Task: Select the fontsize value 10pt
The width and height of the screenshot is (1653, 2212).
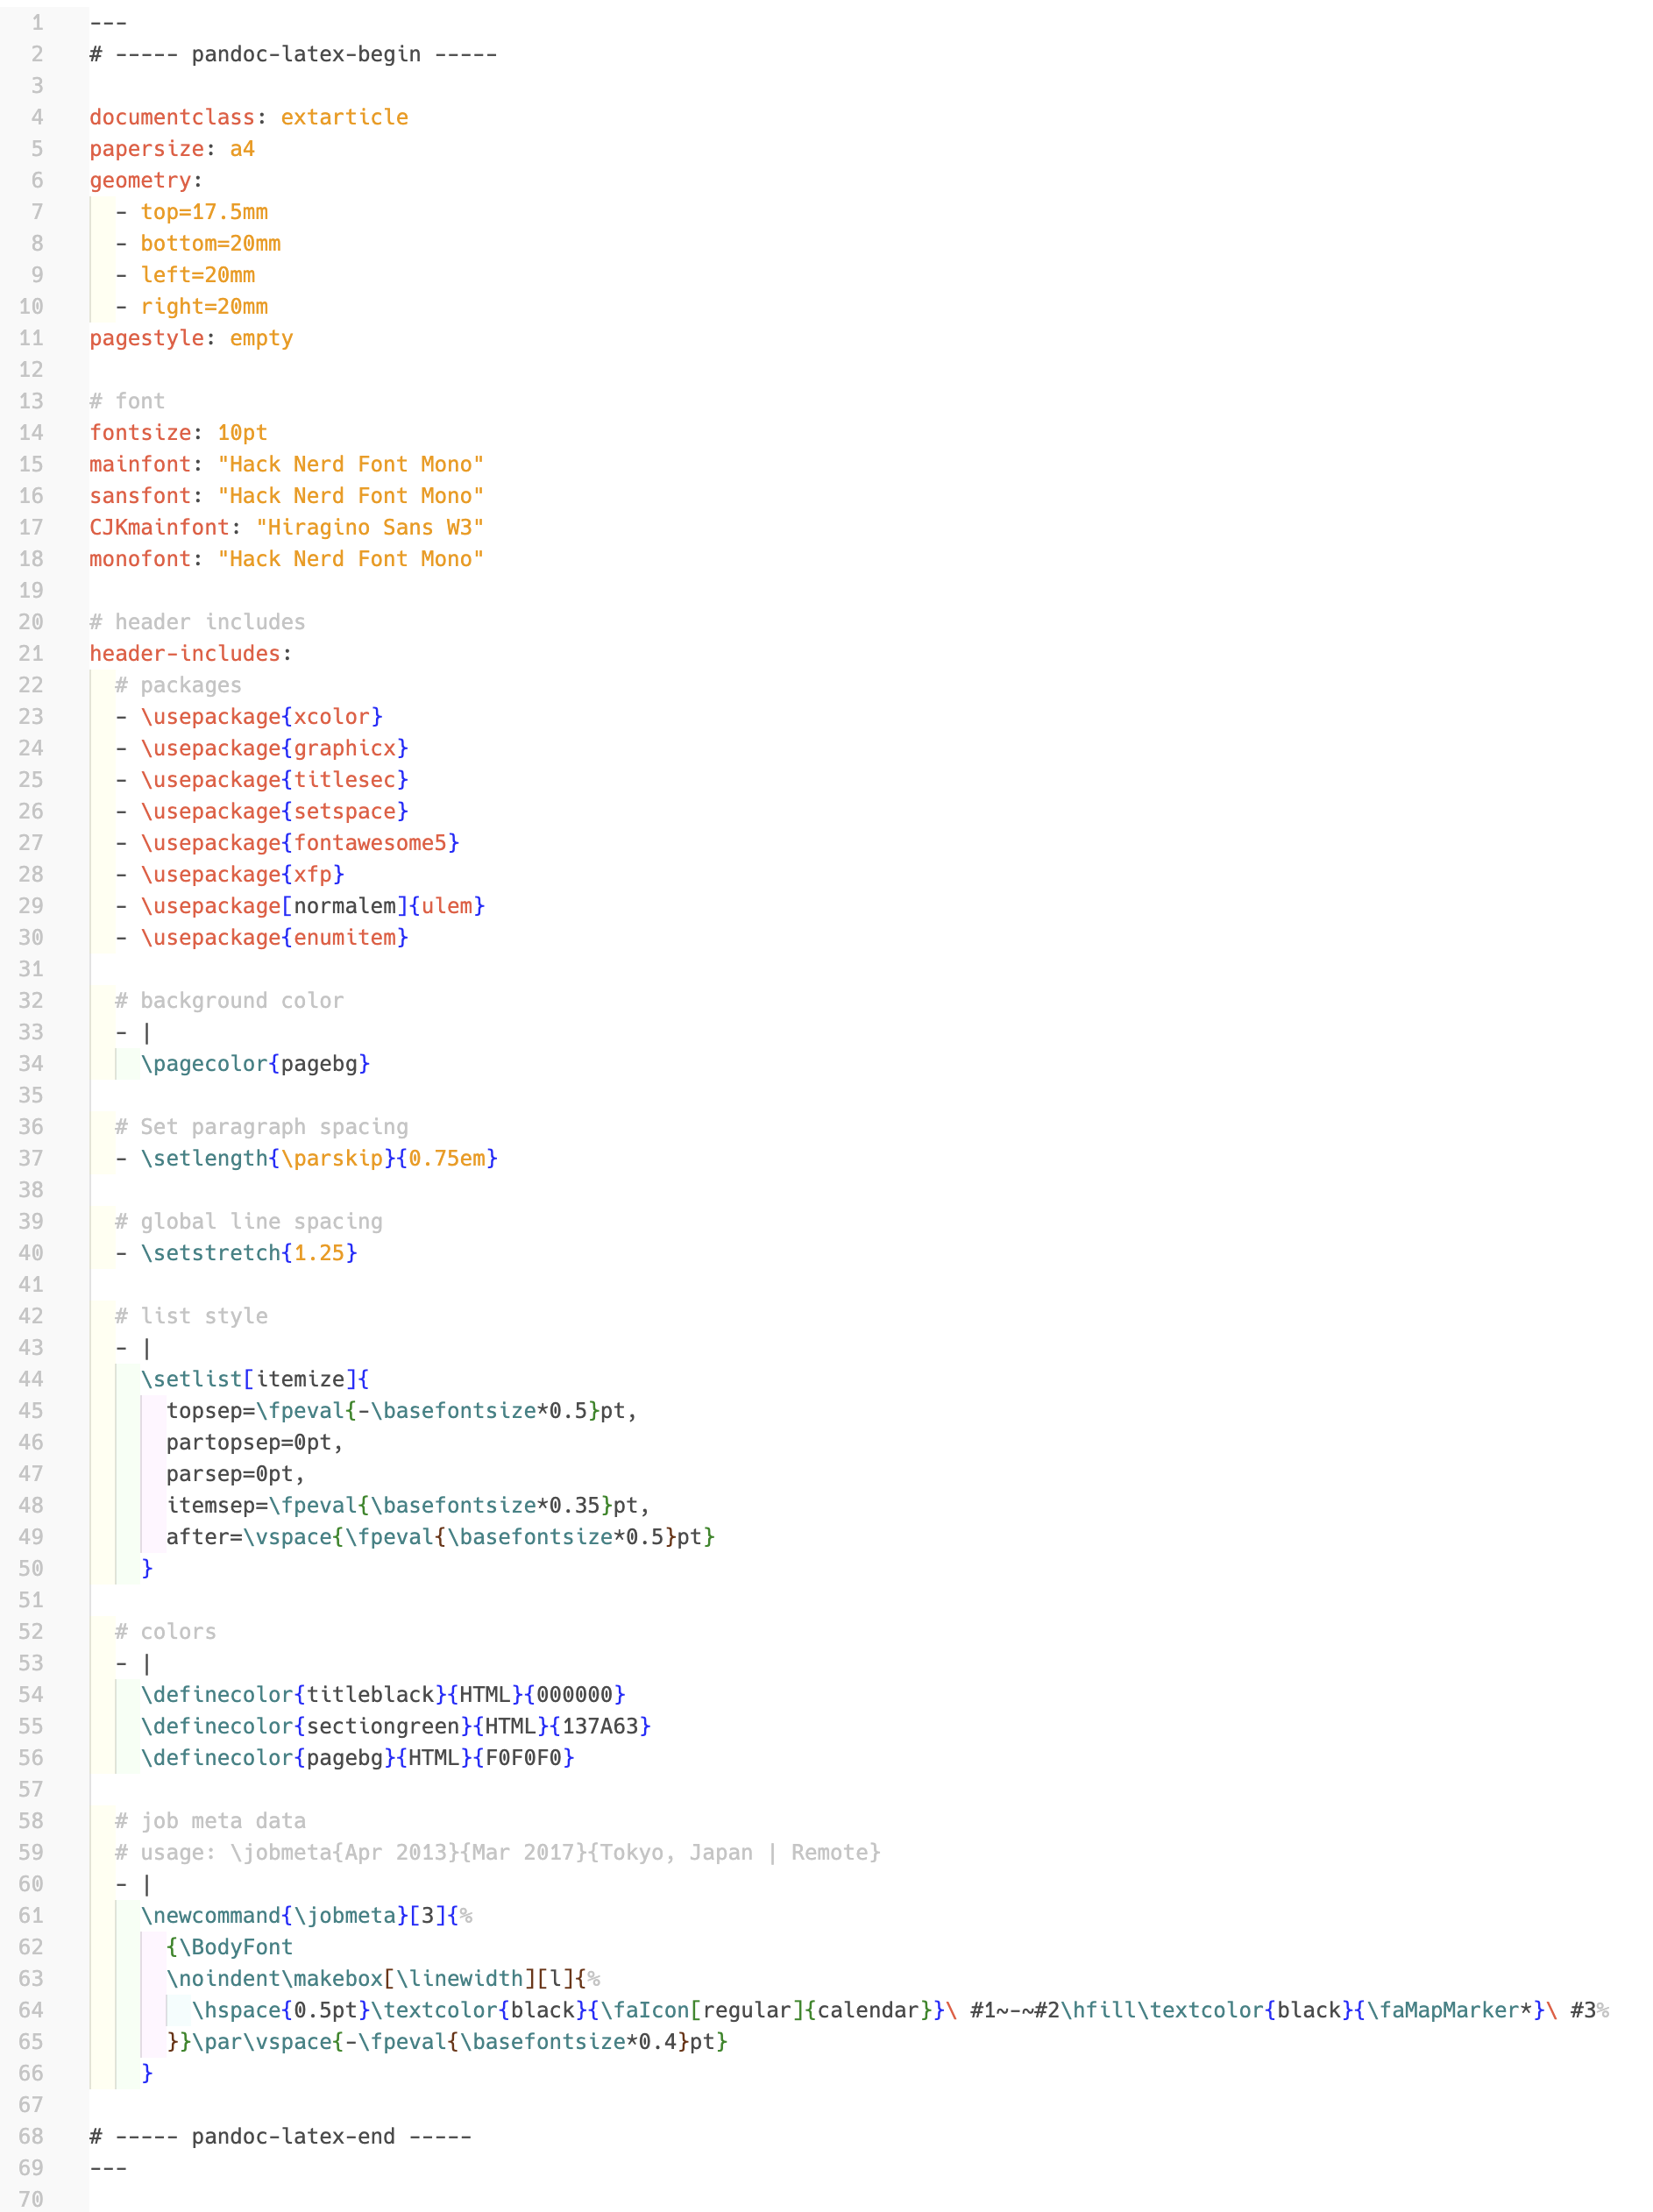Action: click(241, 433)
